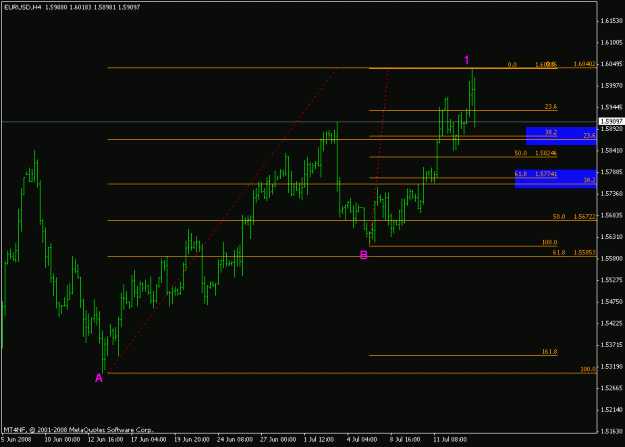Click the '1 Jul 12:00' time axis label
Viewport: 625px width, 447px height.
click(318, 439)
